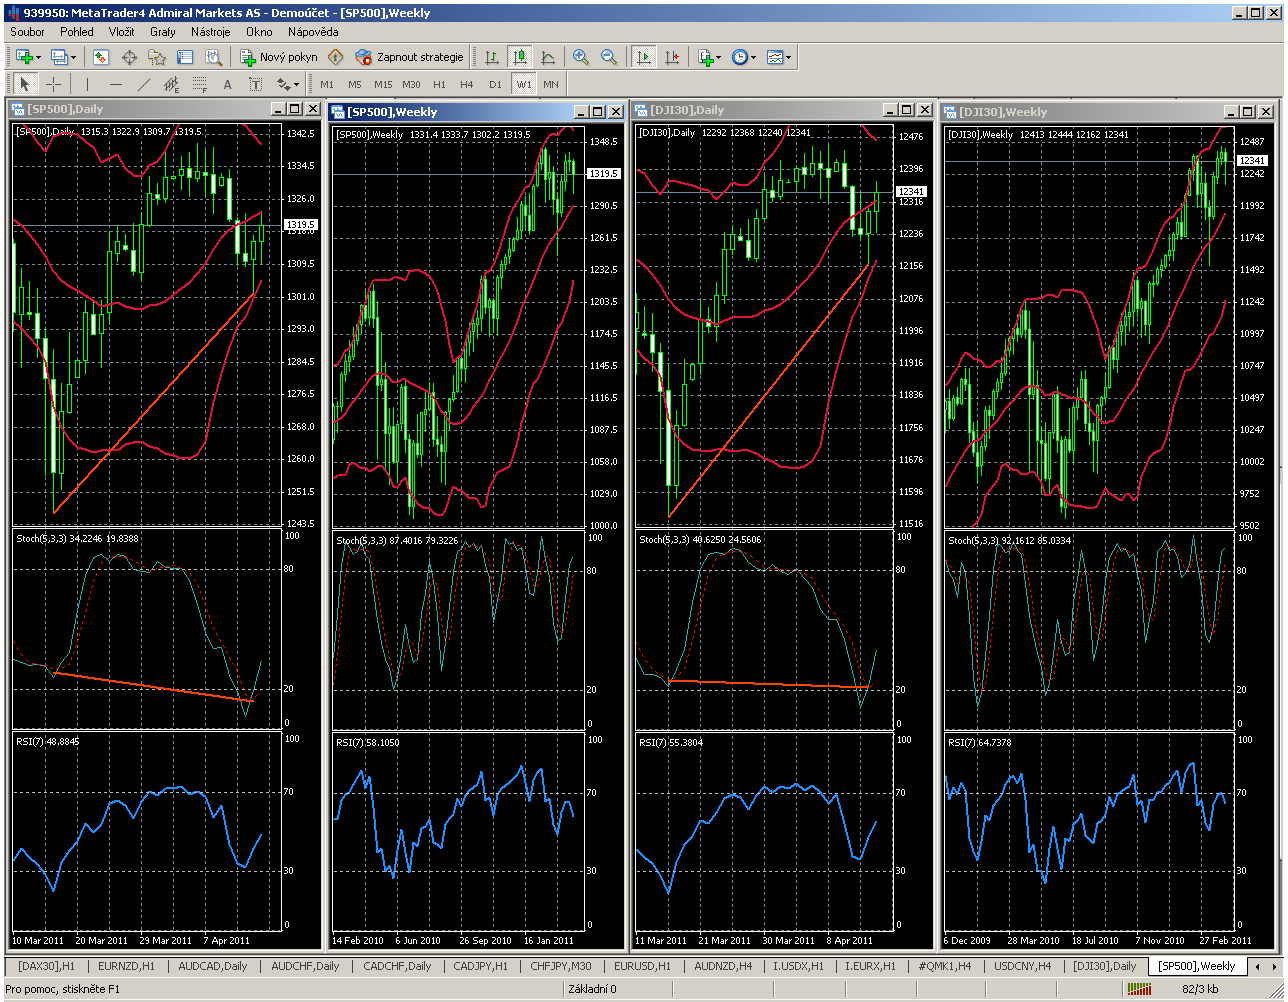Toggle chart shift from right edge
Screen dimensions: 1288x1002
click(671, 57)
